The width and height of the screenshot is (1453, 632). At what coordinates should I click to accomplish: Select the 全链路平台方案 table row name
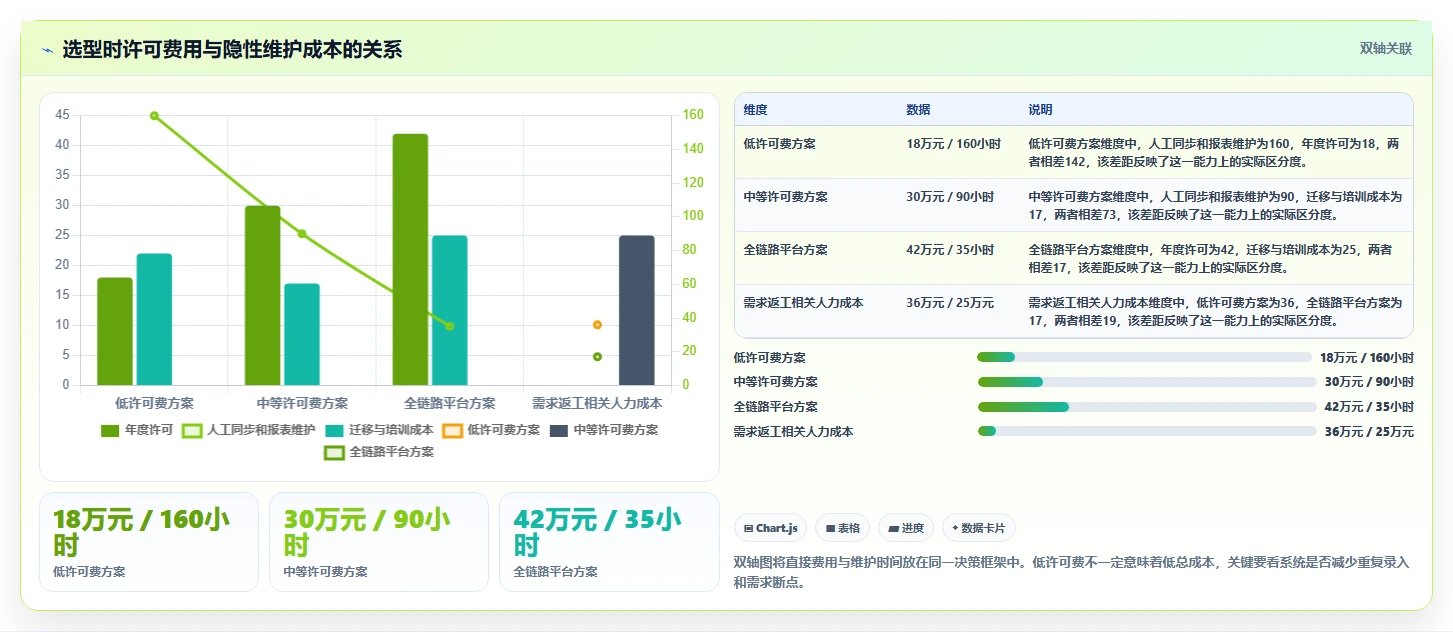coord(785,250)
